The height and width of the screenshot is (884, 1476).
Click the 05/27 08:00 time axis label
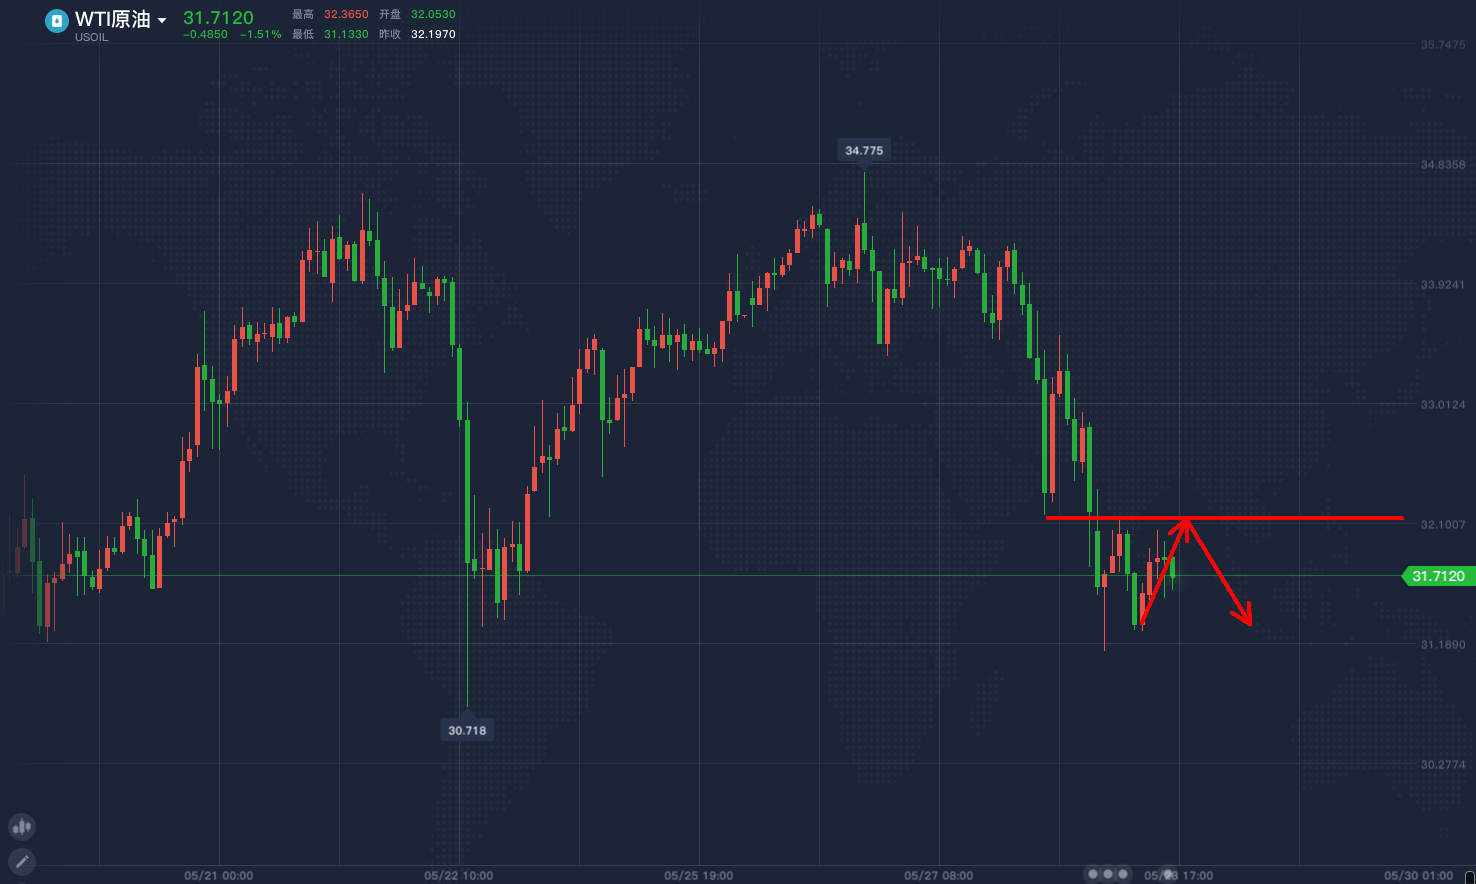pos(939,876)
